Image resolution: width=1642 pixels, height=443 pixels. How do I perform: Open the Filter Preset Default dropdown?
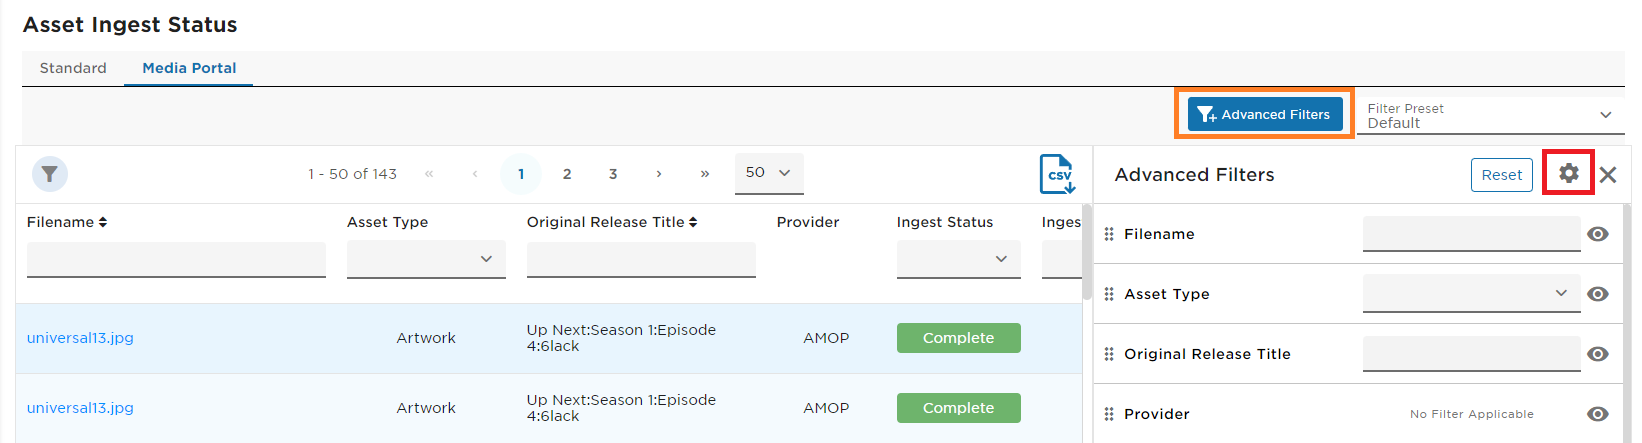[1490, 115]
